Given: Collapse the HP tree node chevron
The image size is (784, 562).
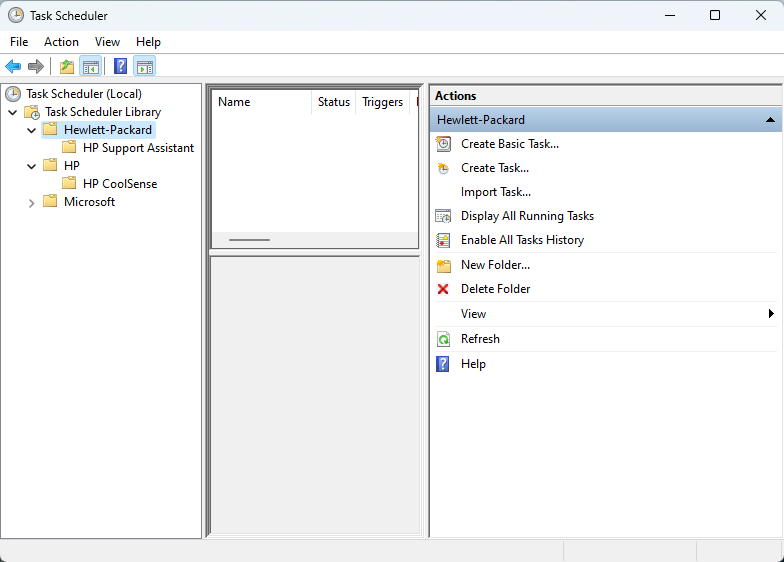Looking at the screenshot, I should (x=32, y=166).
